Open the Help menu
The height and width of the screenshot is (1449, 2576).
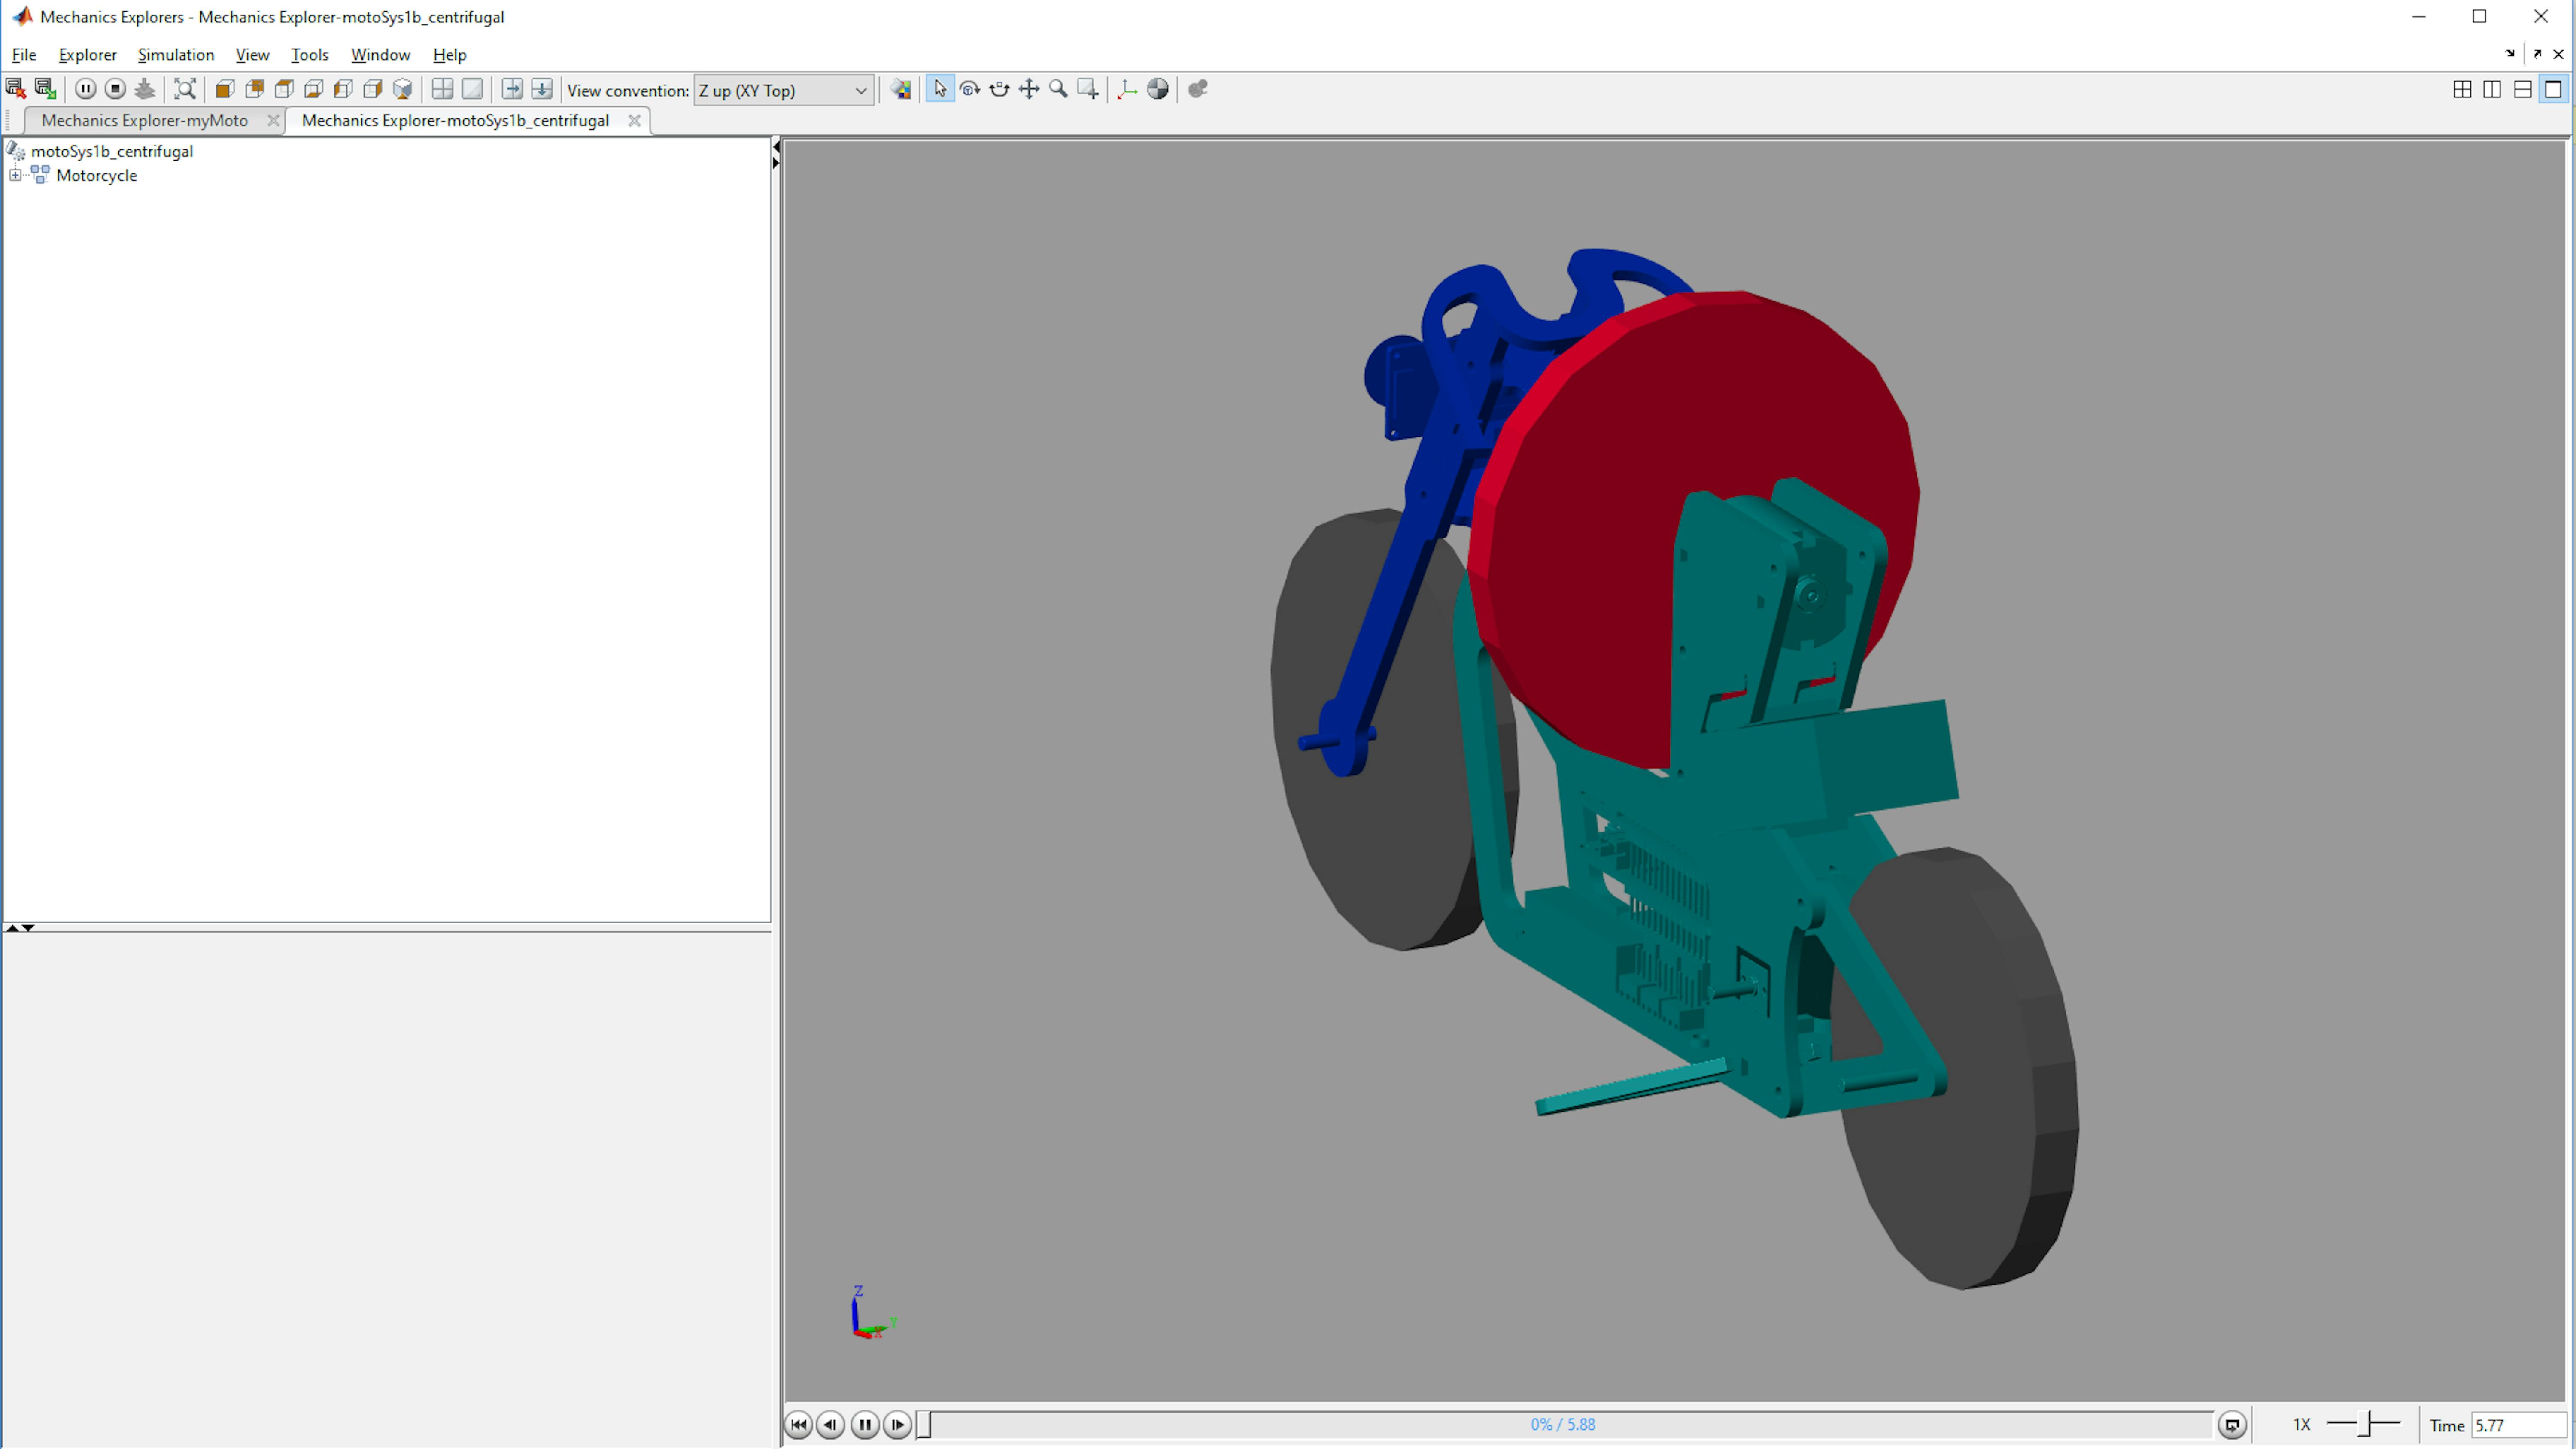click(449, 54)
